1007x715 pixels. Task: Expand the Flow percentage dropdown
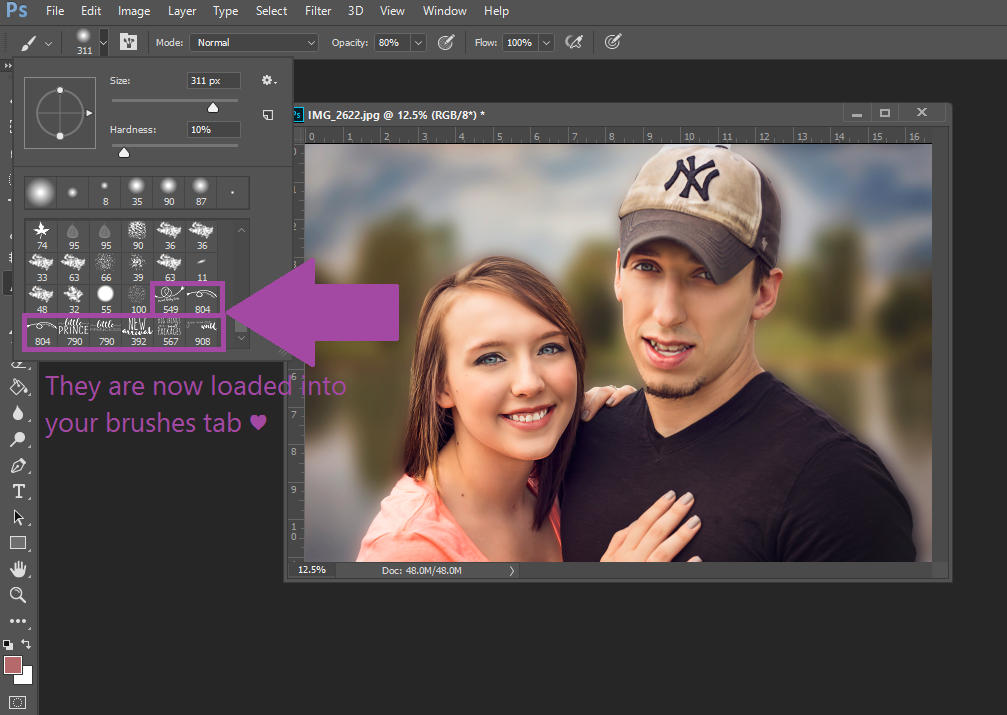coord(546,43)
